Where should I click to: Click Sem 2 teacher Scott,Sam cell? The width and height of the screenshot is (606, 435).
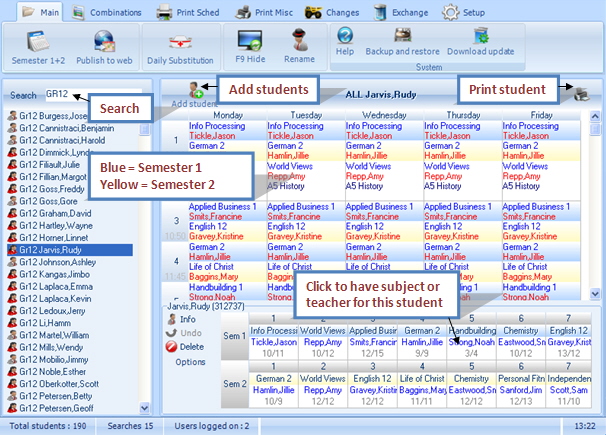pos(569,390)
